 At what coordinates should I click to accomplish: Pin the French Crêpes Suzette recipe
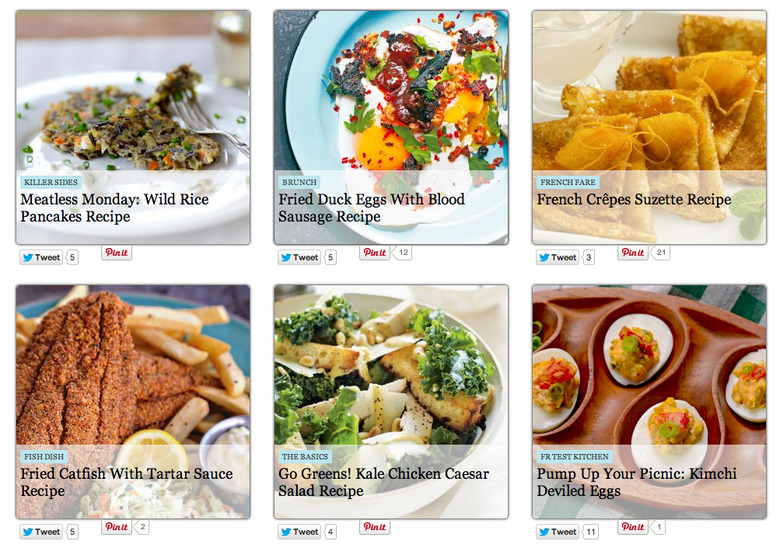633,253
